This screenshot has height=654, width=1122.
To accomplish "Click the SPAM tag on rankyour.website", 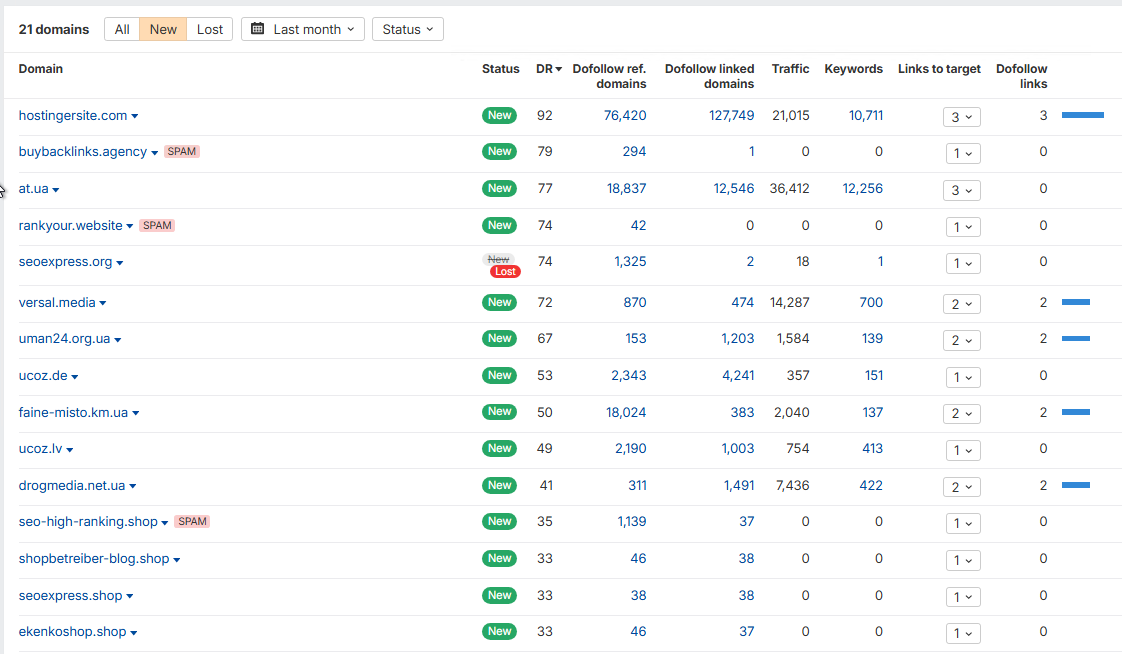I will (157, 225).
